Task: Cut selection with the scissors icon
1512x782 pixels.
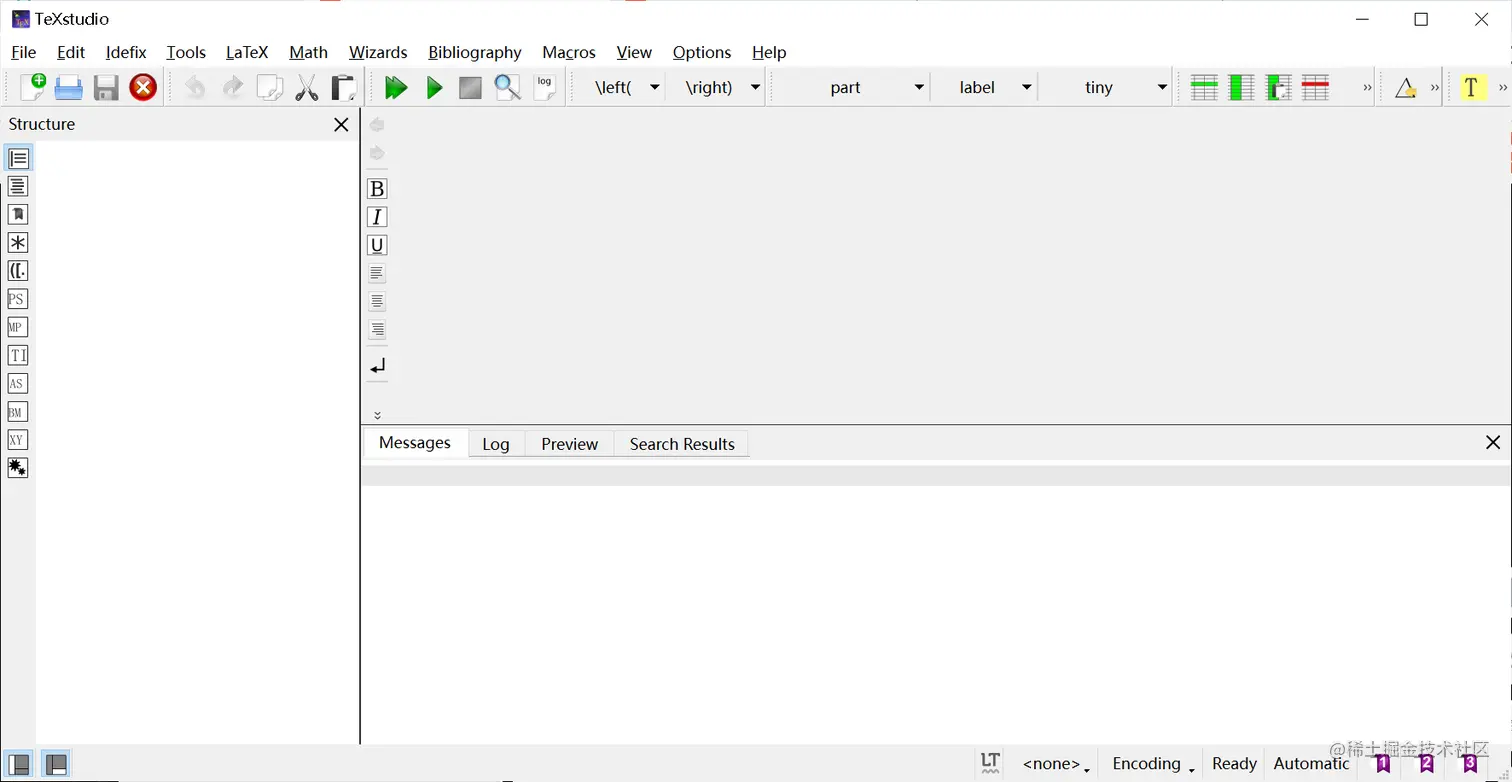Action: tap(307, 88)
